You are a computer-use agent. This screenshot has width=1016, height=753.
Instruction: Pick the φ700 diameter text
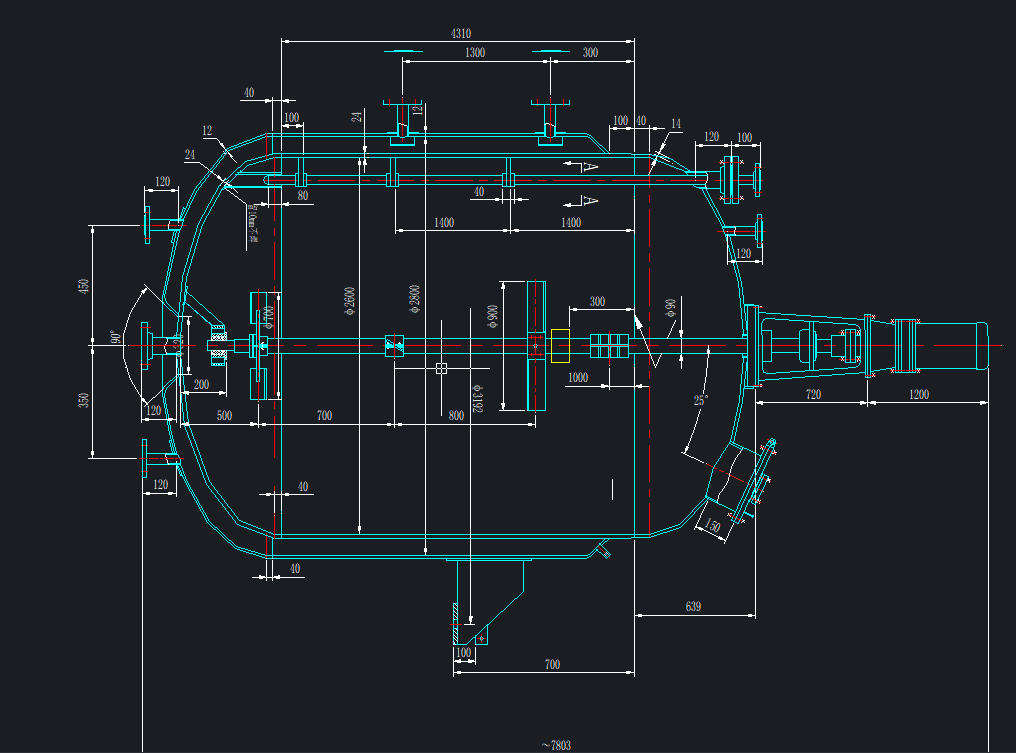(270, 317)
